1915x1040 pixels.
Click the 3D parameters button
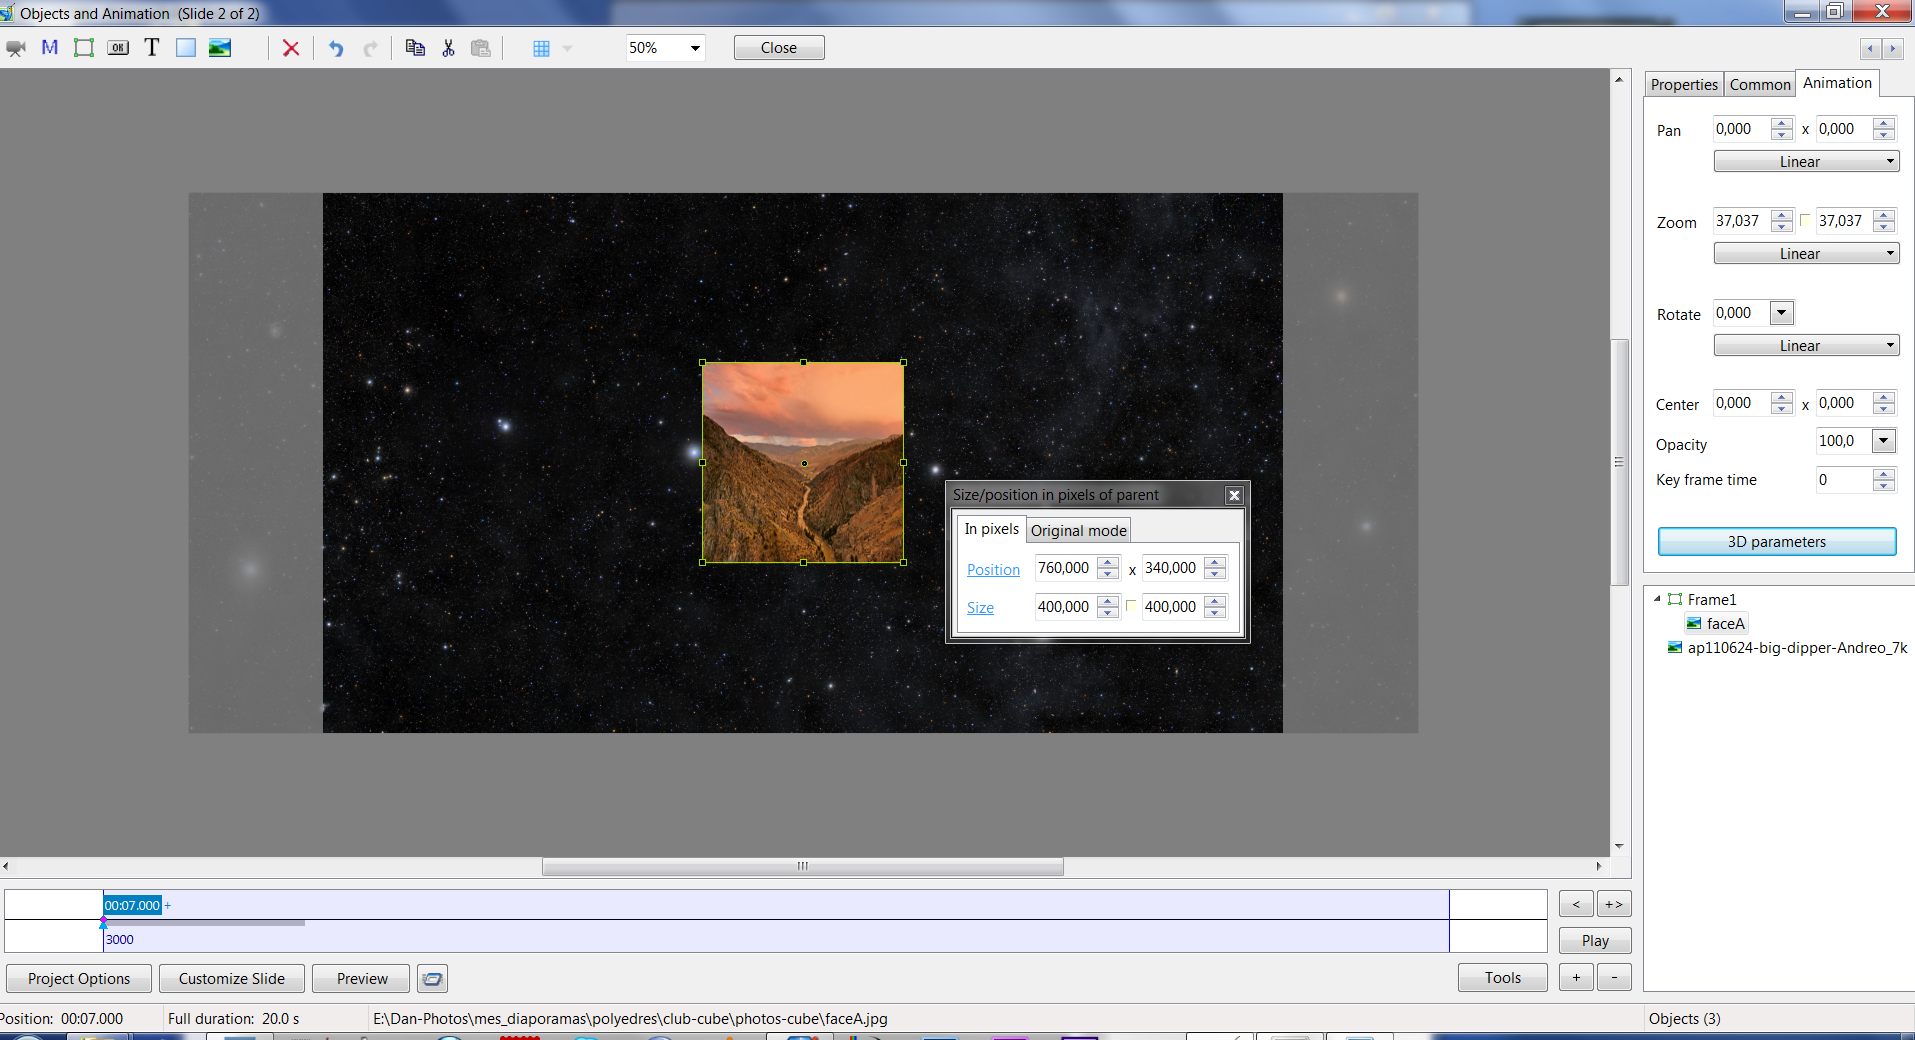(1776, 542)
